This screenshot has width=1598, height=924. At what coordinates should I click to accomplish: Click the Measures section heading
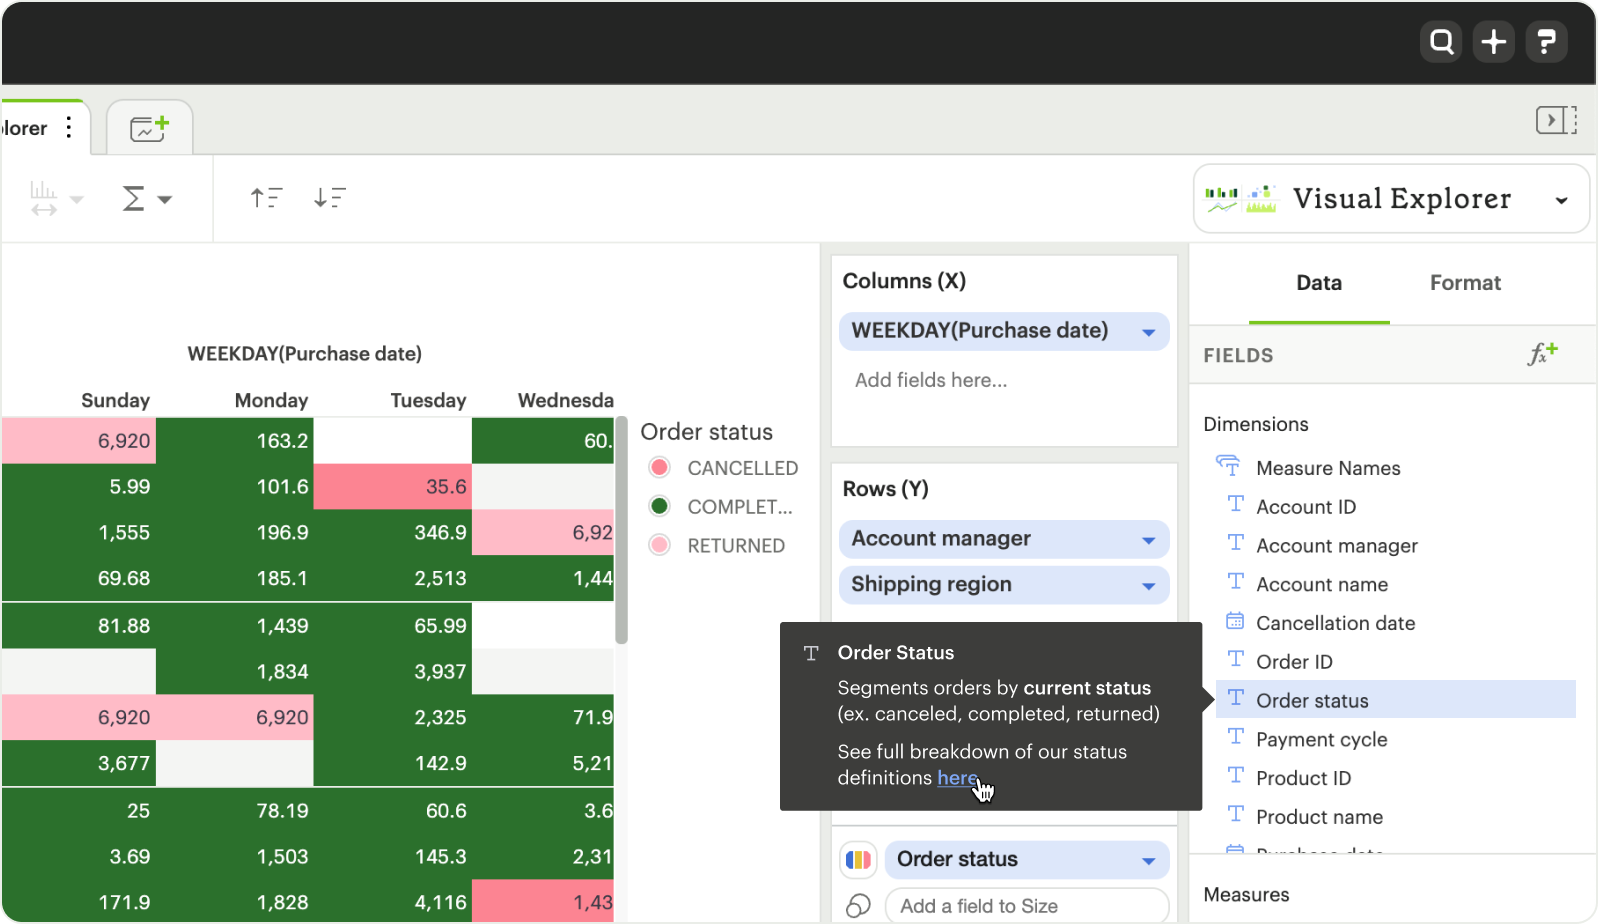[1246, 895]
